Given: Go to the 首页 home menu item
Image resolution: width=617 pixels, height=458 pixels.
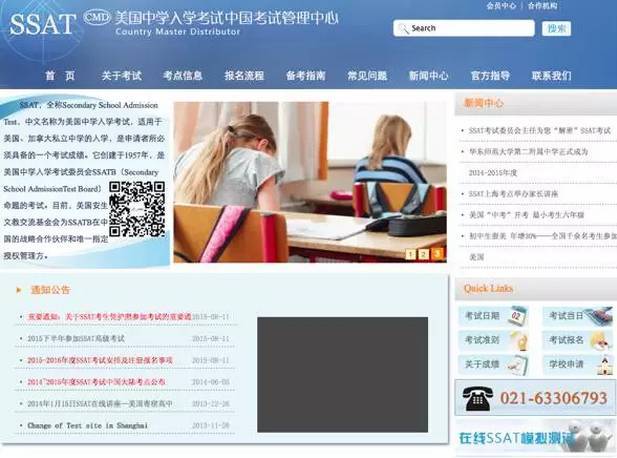Looking at the screenshot, I should 60,75.
